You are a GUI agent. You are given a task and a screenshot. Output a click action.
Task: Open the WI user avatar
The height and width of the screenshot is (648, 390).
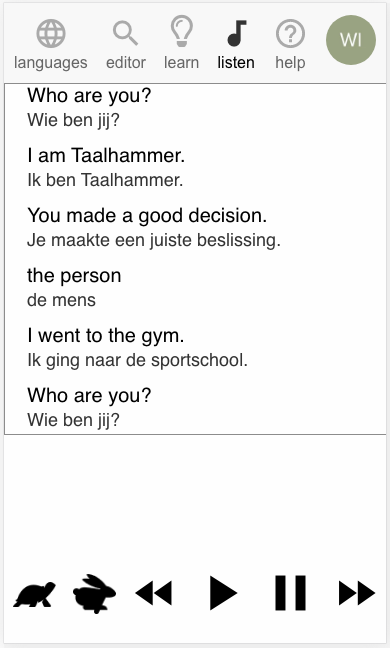(351, 40)
